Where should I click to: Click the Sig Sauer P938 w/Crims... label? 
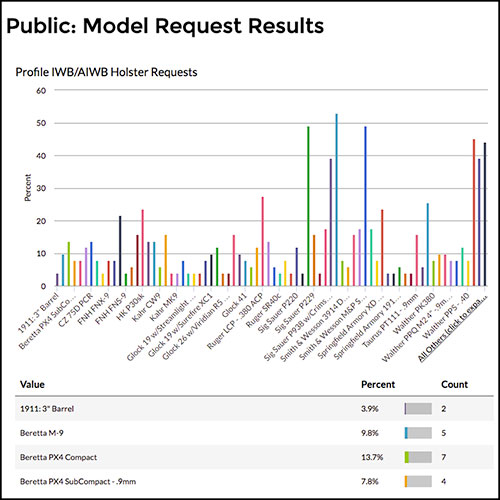[298, 327]
